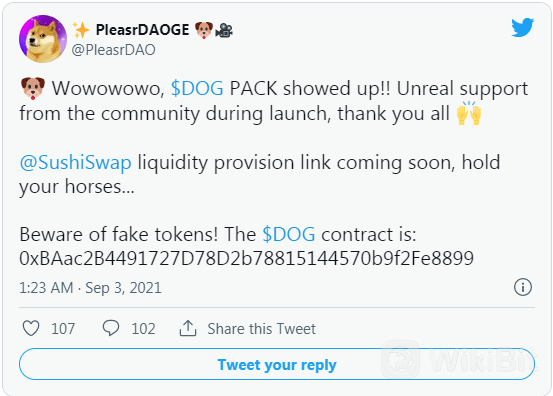Click the share upload arrow icon
The height and width of the screenshot is (396, 553).
(188, 328)
